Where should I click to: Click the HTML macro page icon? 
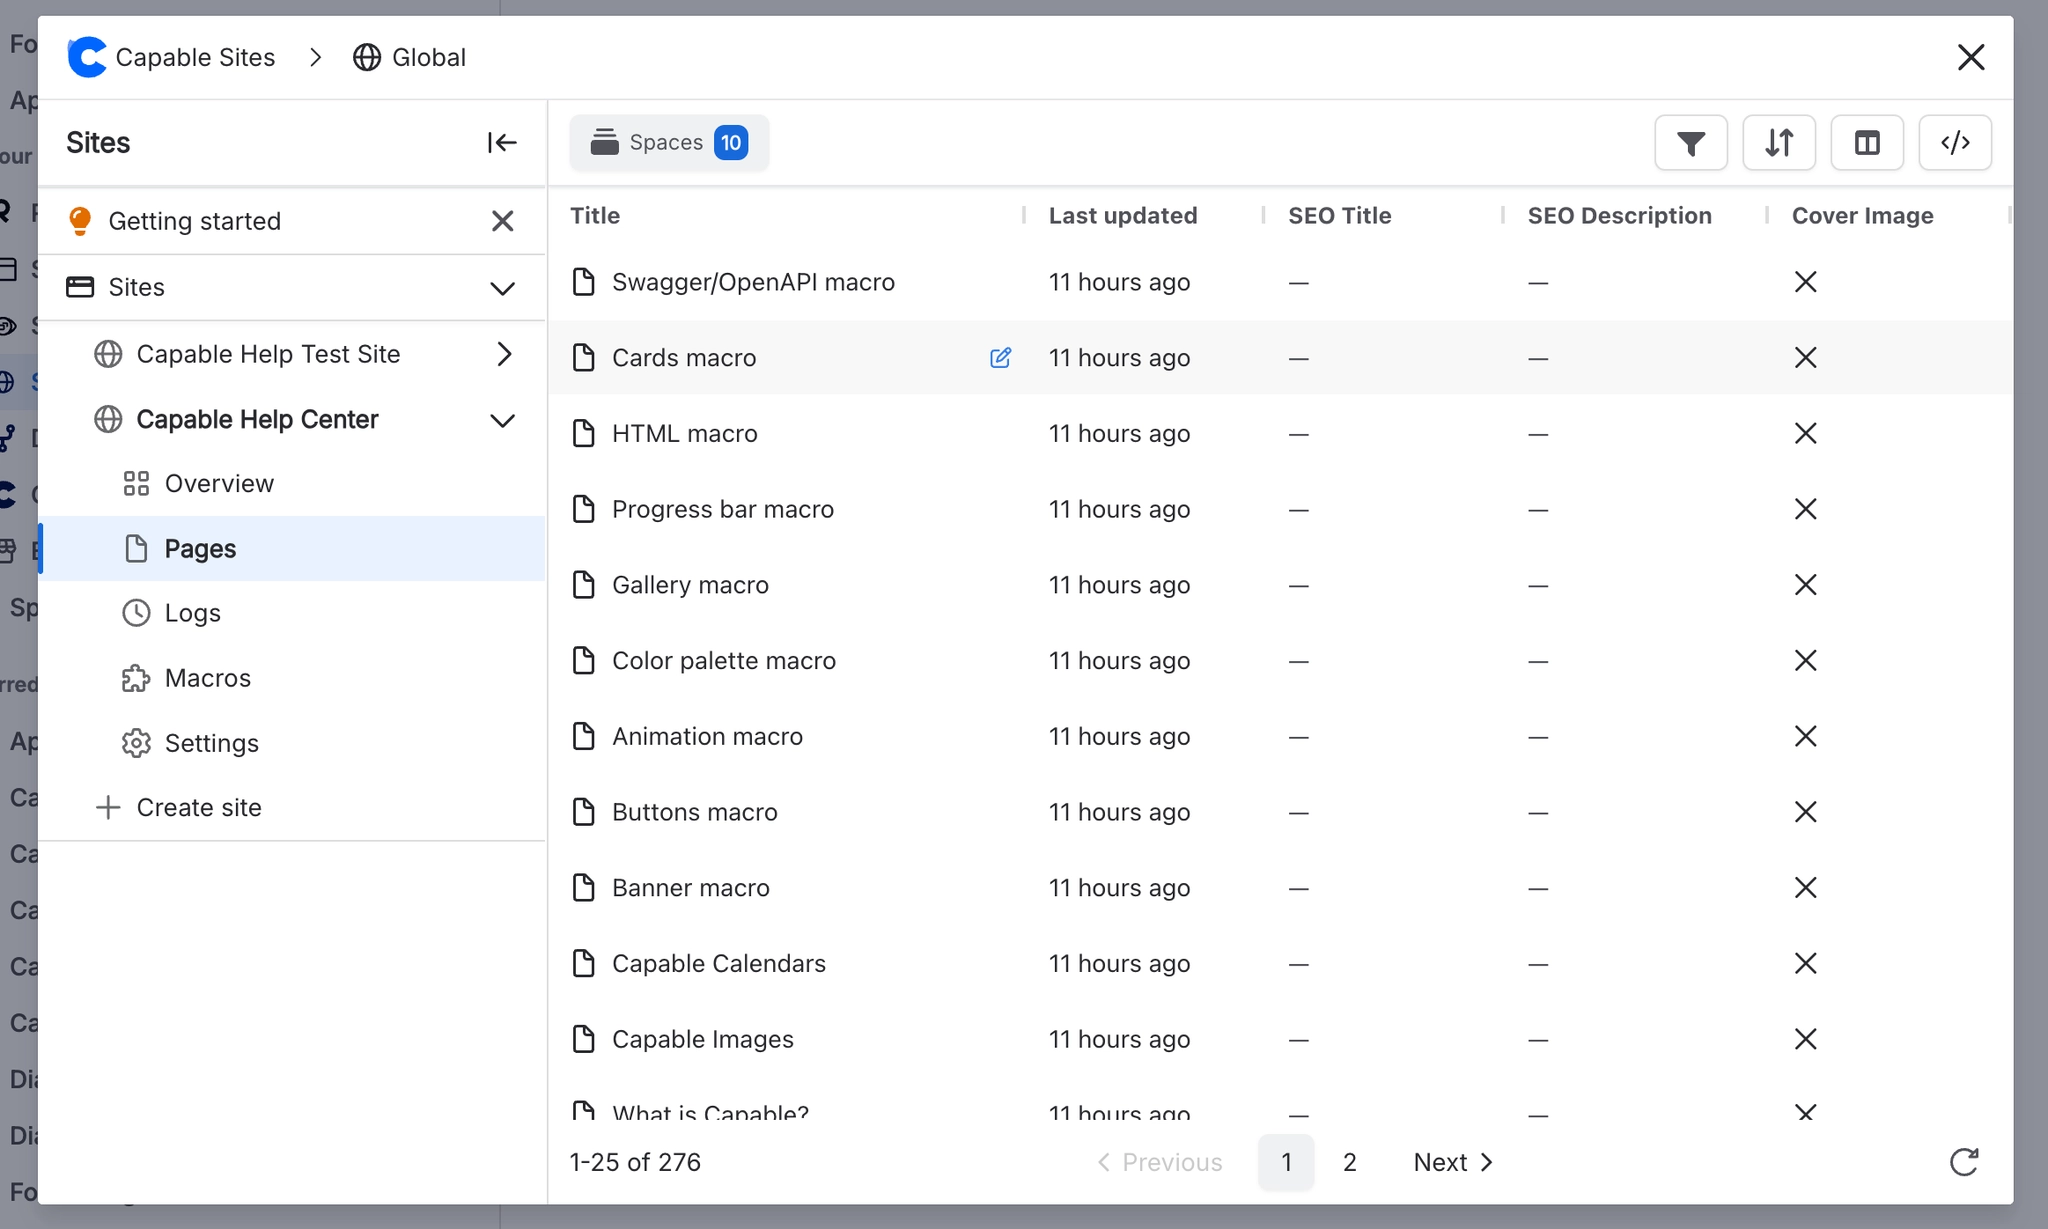click(x=583, y=433)
